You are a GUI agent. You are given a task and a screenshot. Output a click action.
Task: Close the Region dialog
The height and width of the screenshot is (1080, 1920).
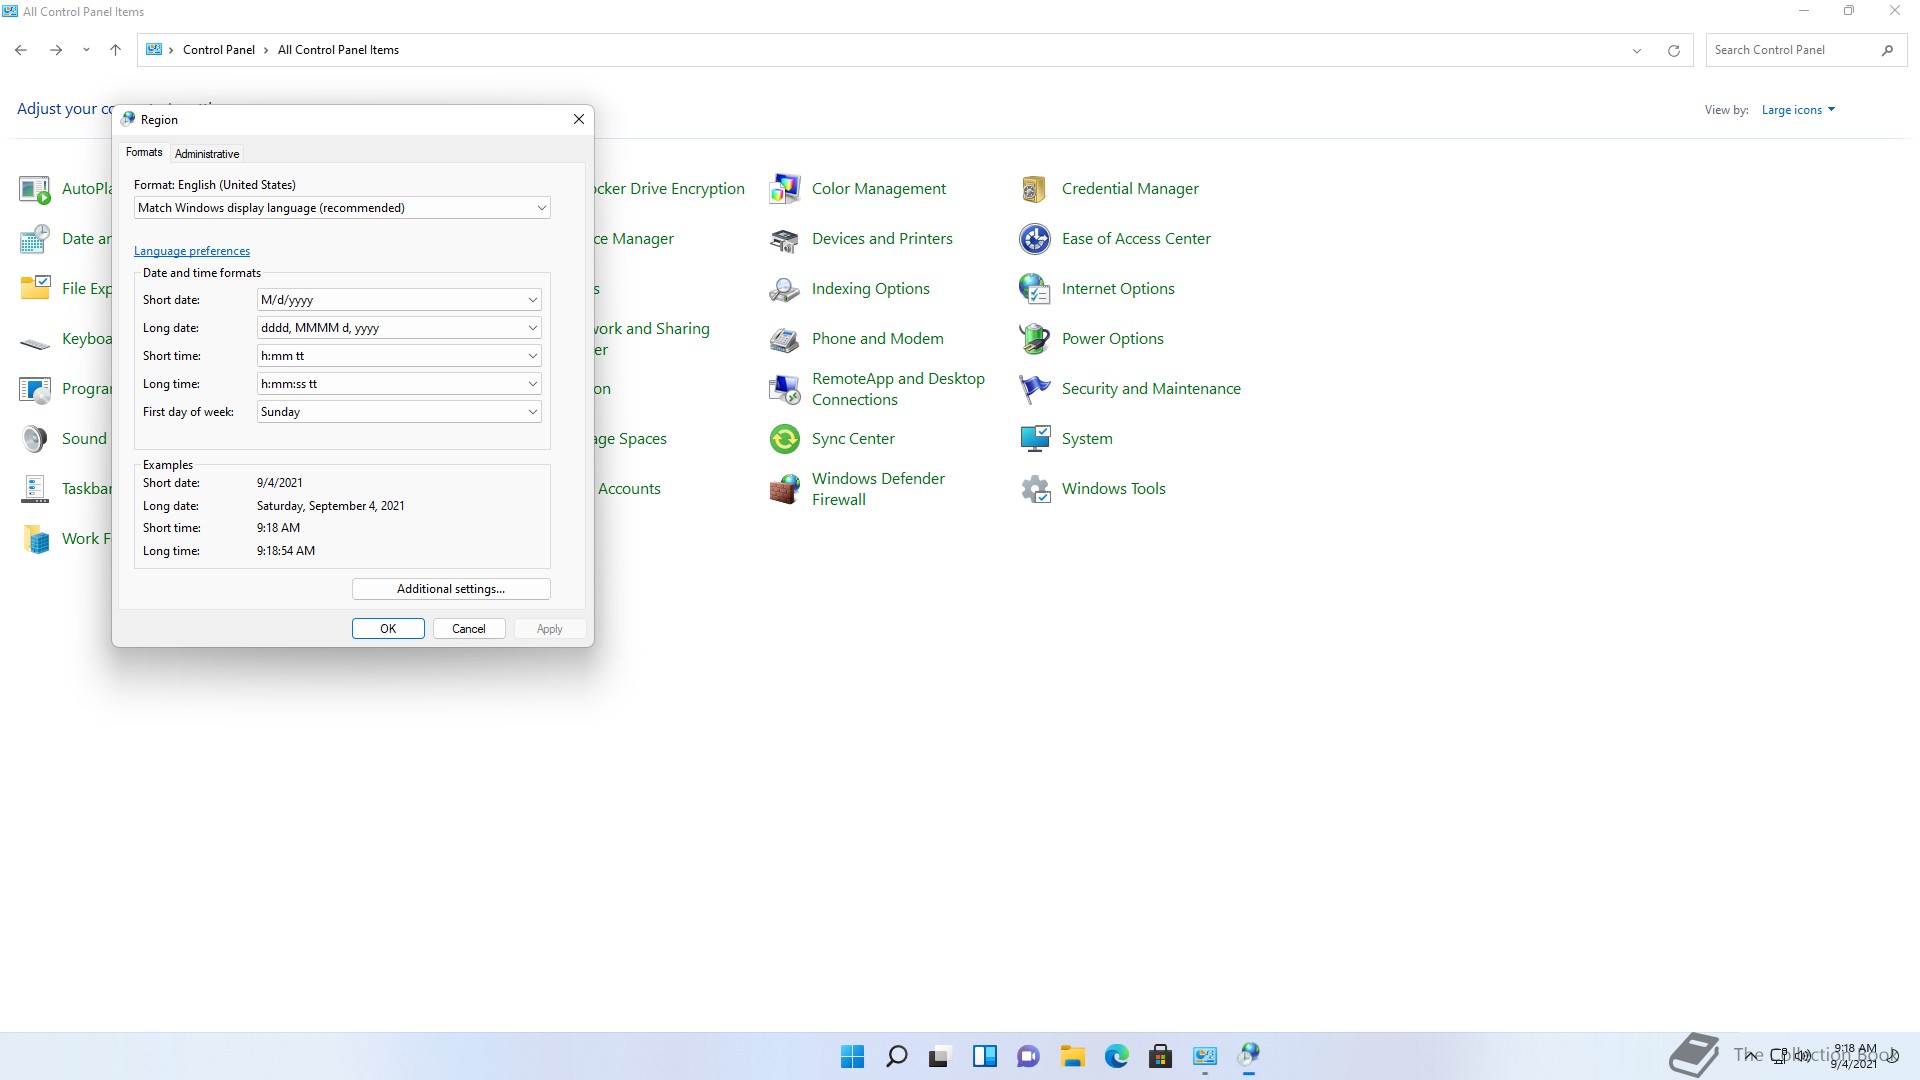click(579, 119)
